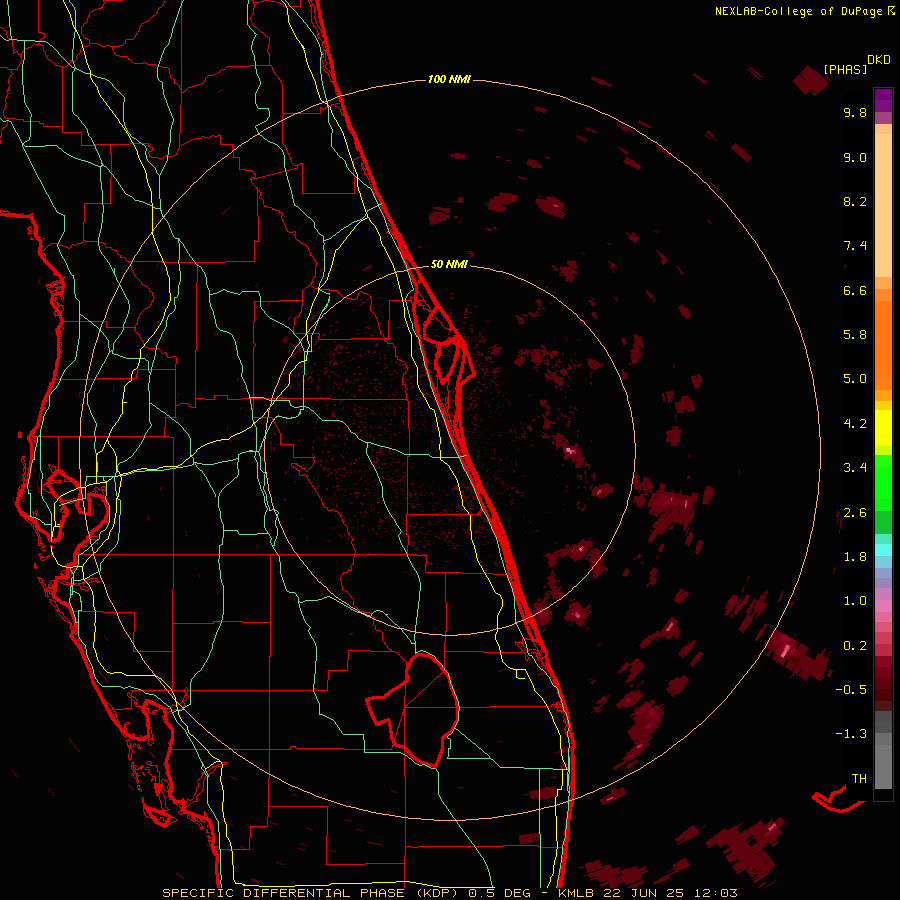The width and height of the screenshot is (900, 900).
Task: Click the 1.0 value on the color scale
Action: pos(855,601)
